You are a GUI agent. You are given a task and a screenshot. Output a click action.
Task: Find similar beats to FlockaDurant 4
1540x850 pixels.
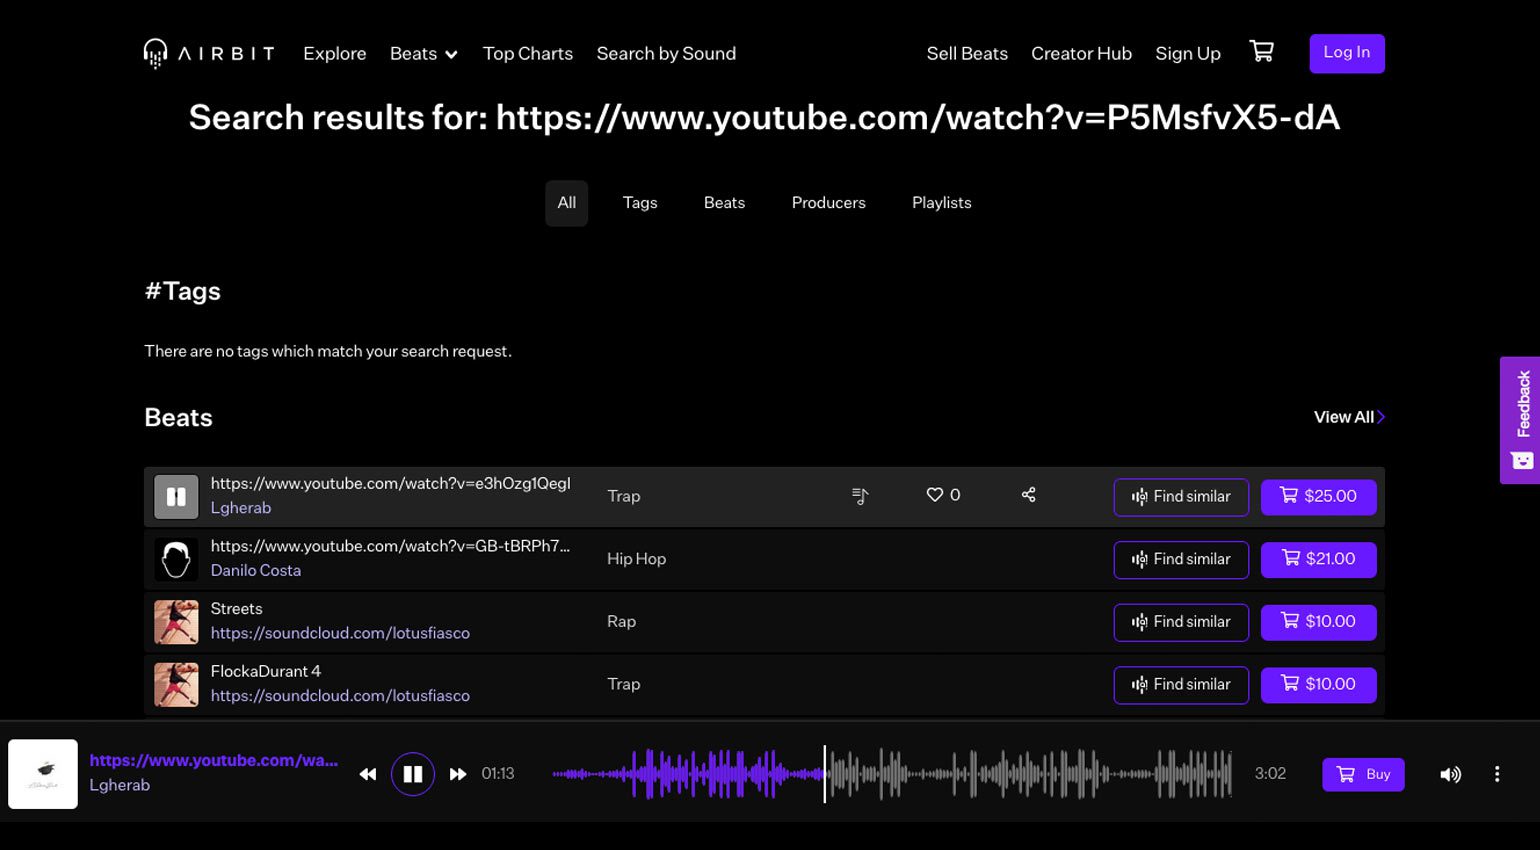(1181, 685)
